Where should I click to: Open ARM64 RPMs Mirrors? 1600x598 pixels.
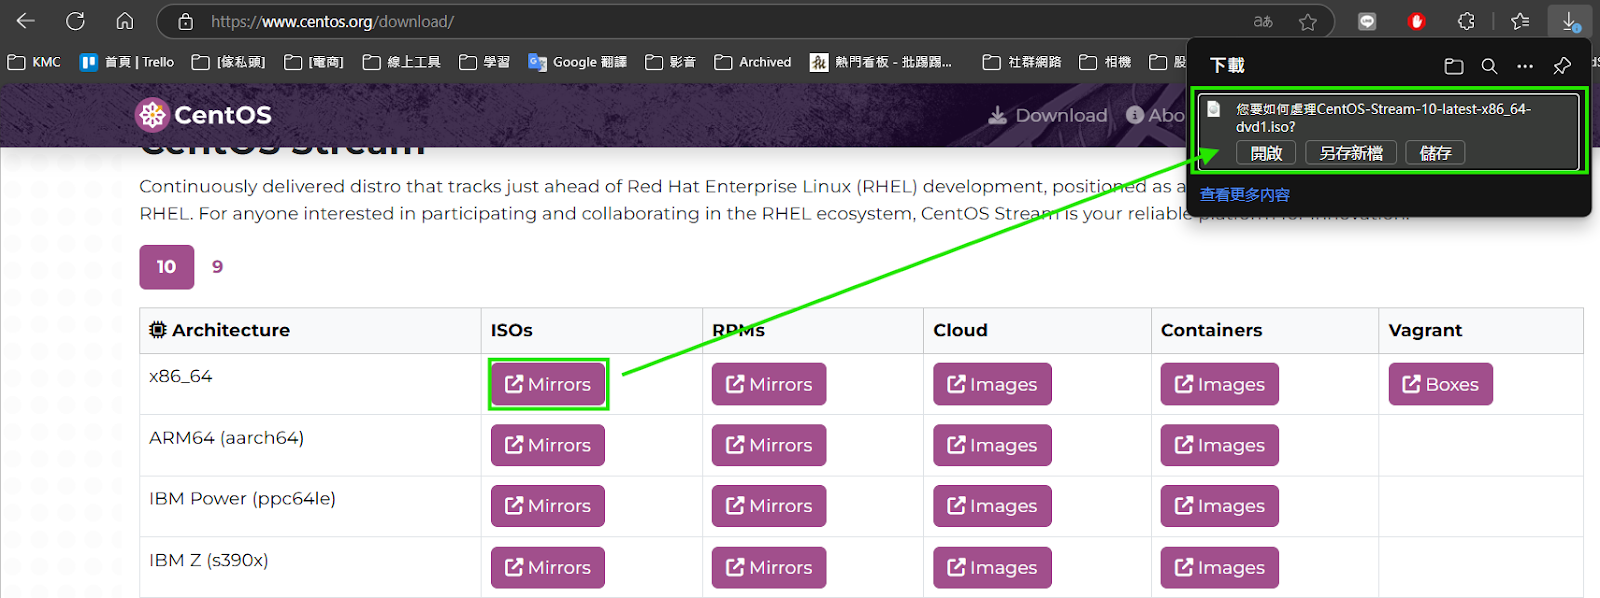click(769, 445)
